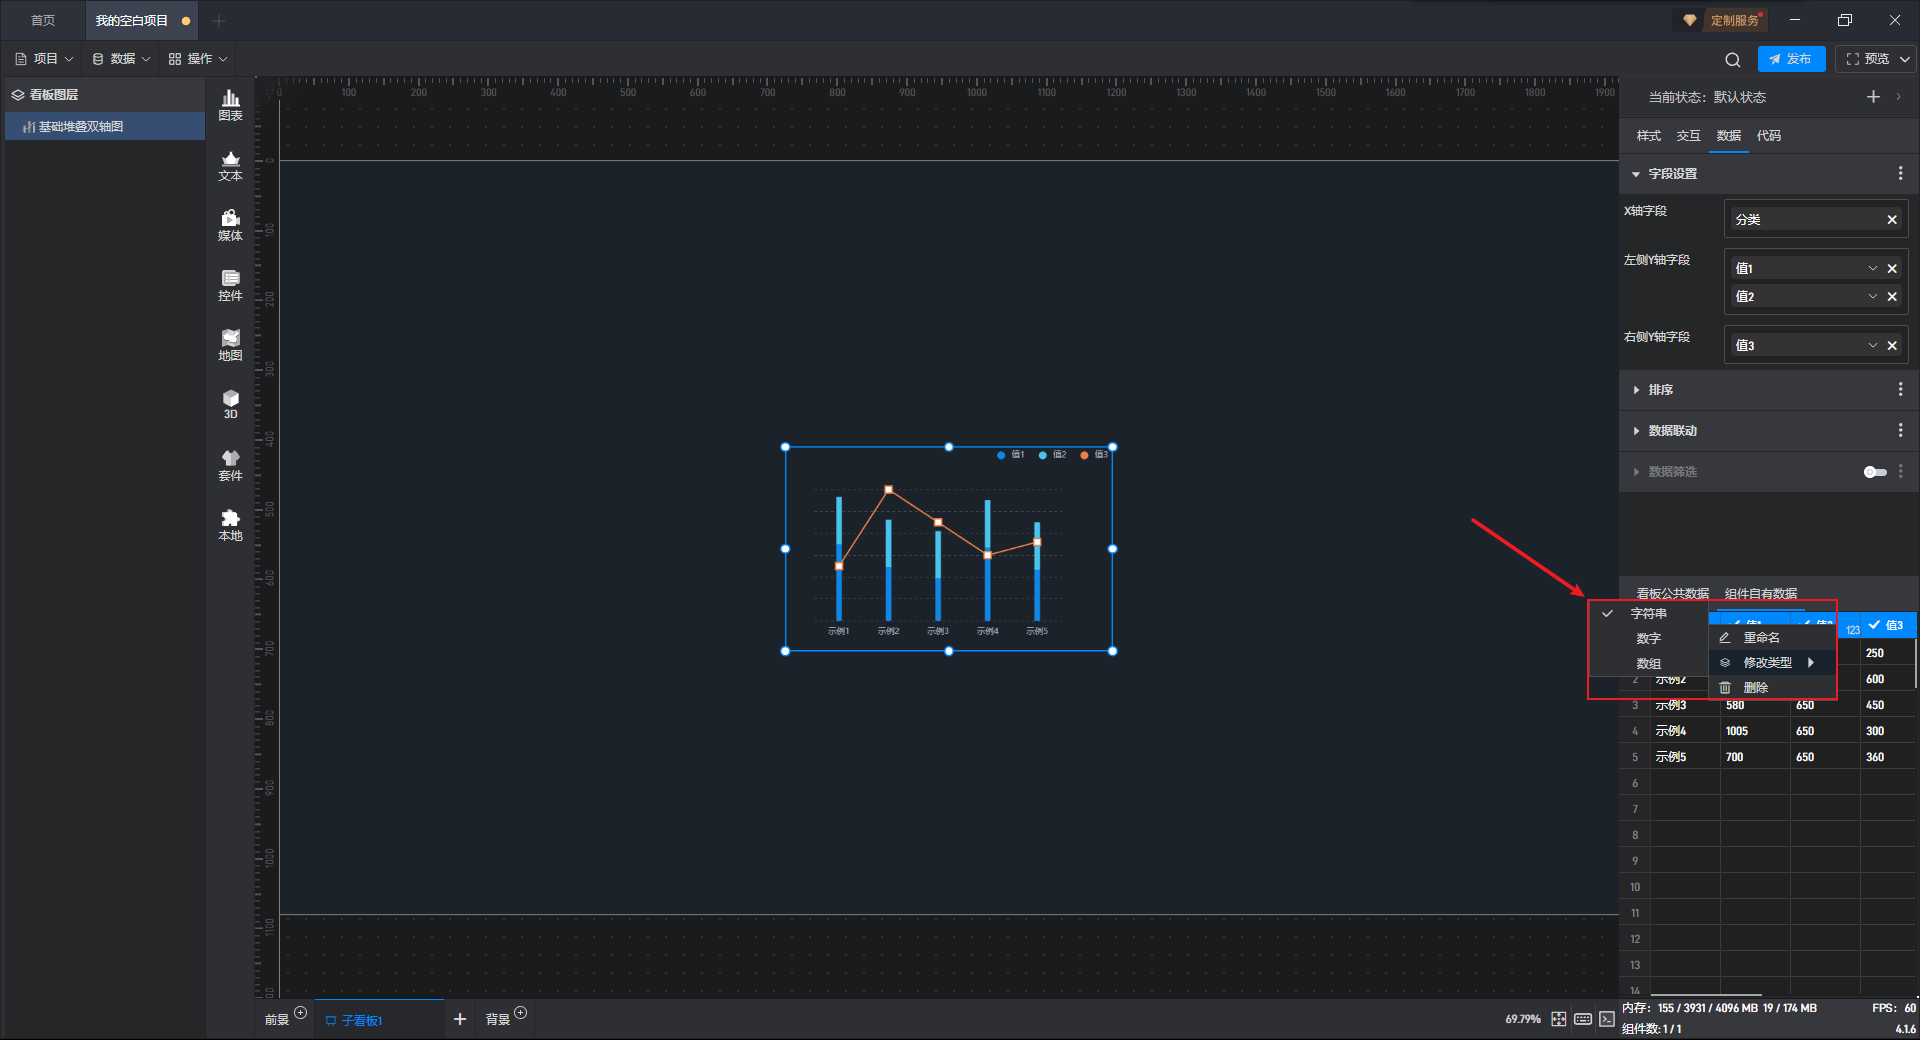
Task: Choose 修改类型 from context menu
Action: point(1772,663)
